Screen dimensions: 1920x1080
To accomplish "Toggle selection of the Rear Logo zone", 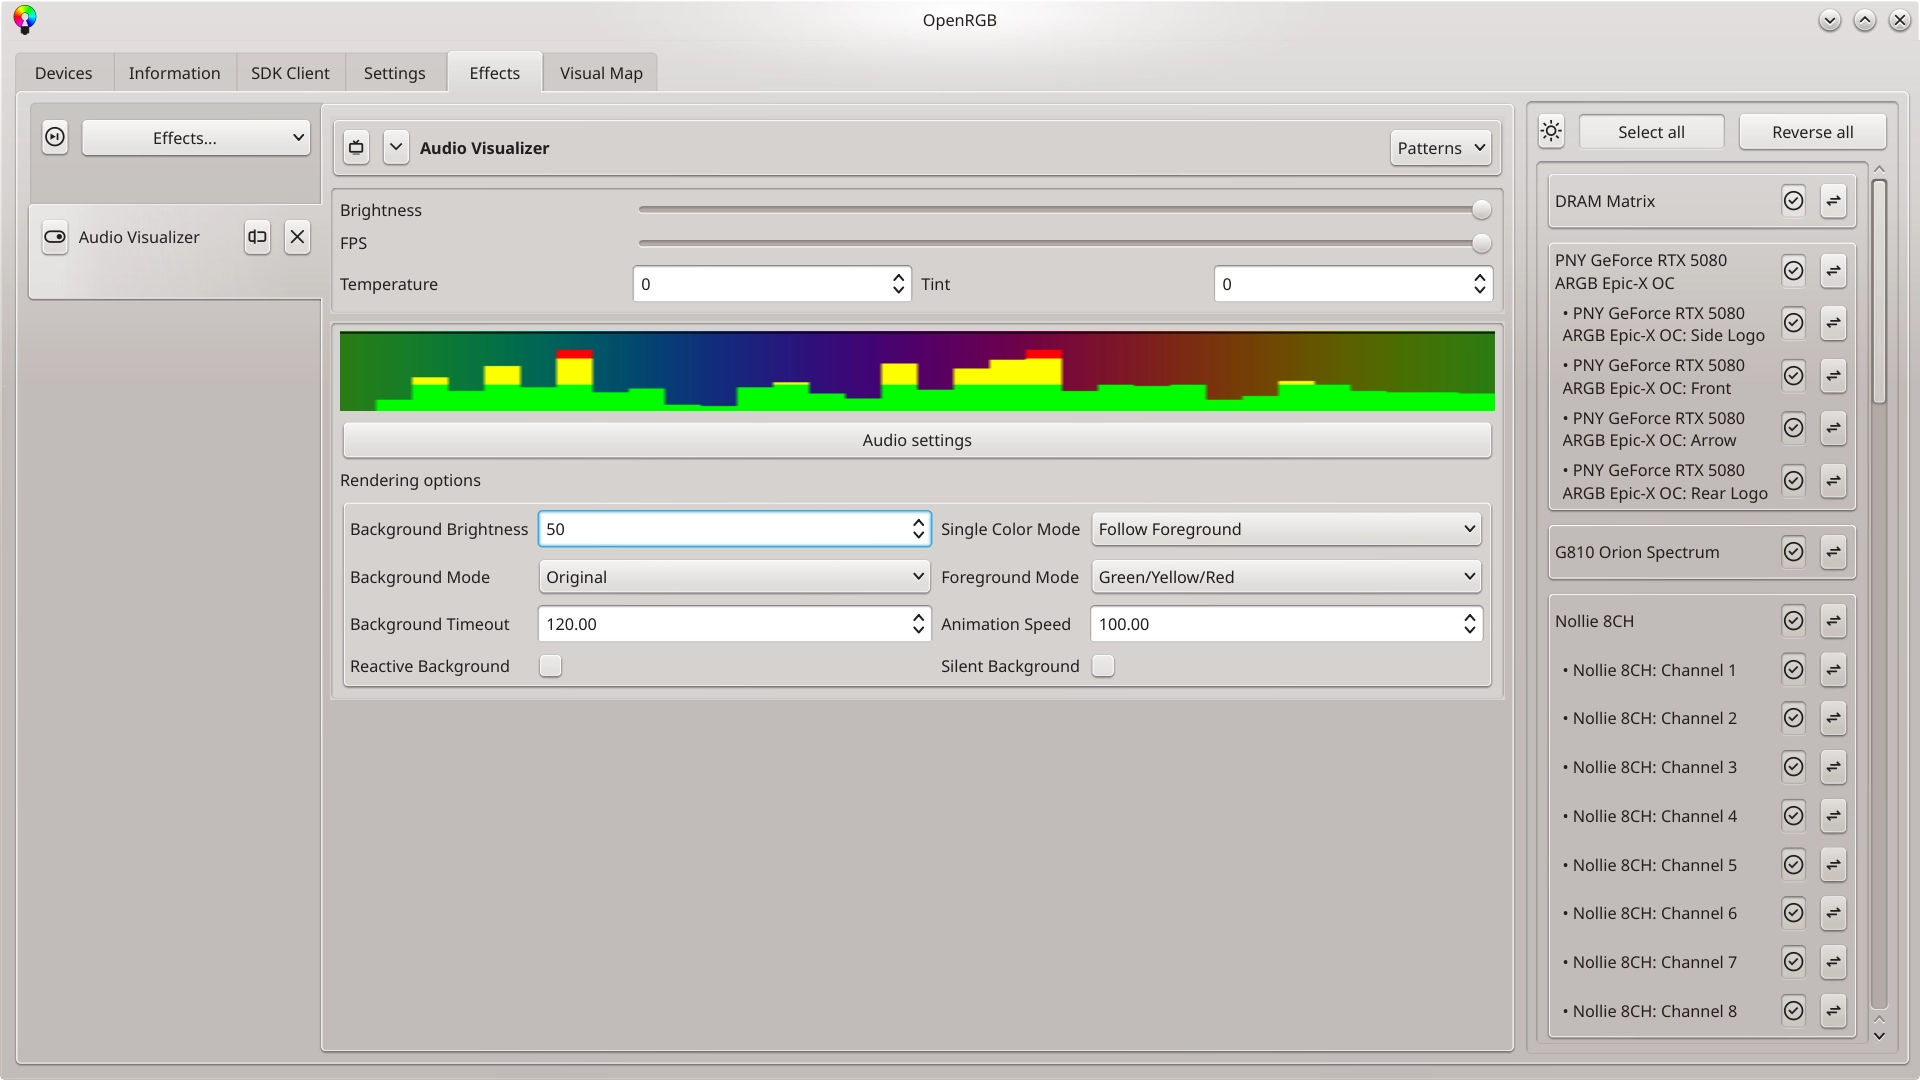I will coord(1794,481).
